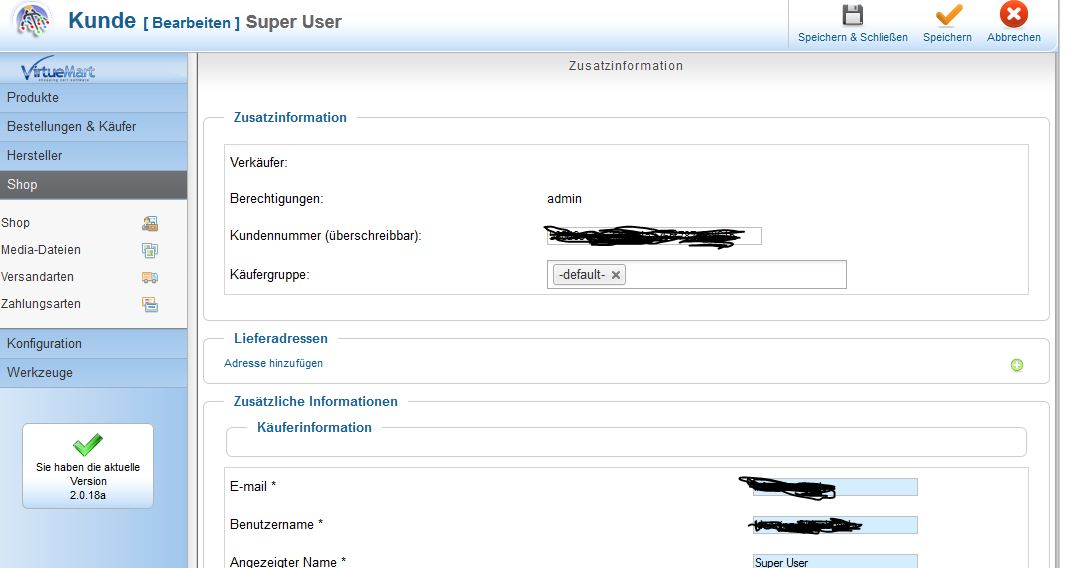Click the Zahlungsarten icon in sidebar
Screen dimensions: 1069x568
(x=150, y=305)
